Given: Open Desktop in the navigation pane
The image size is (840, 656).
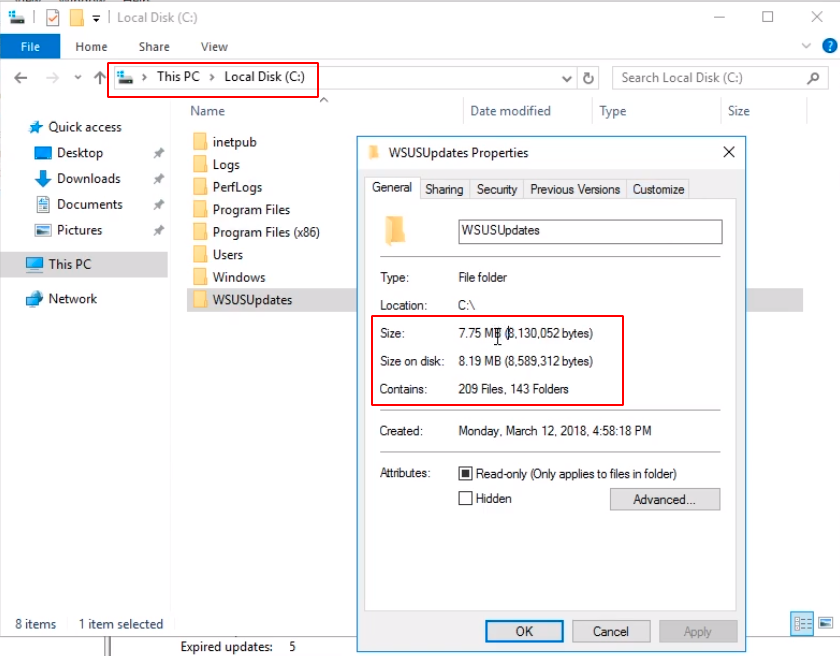Looking at the screenshot, I should tap(80, 153).
